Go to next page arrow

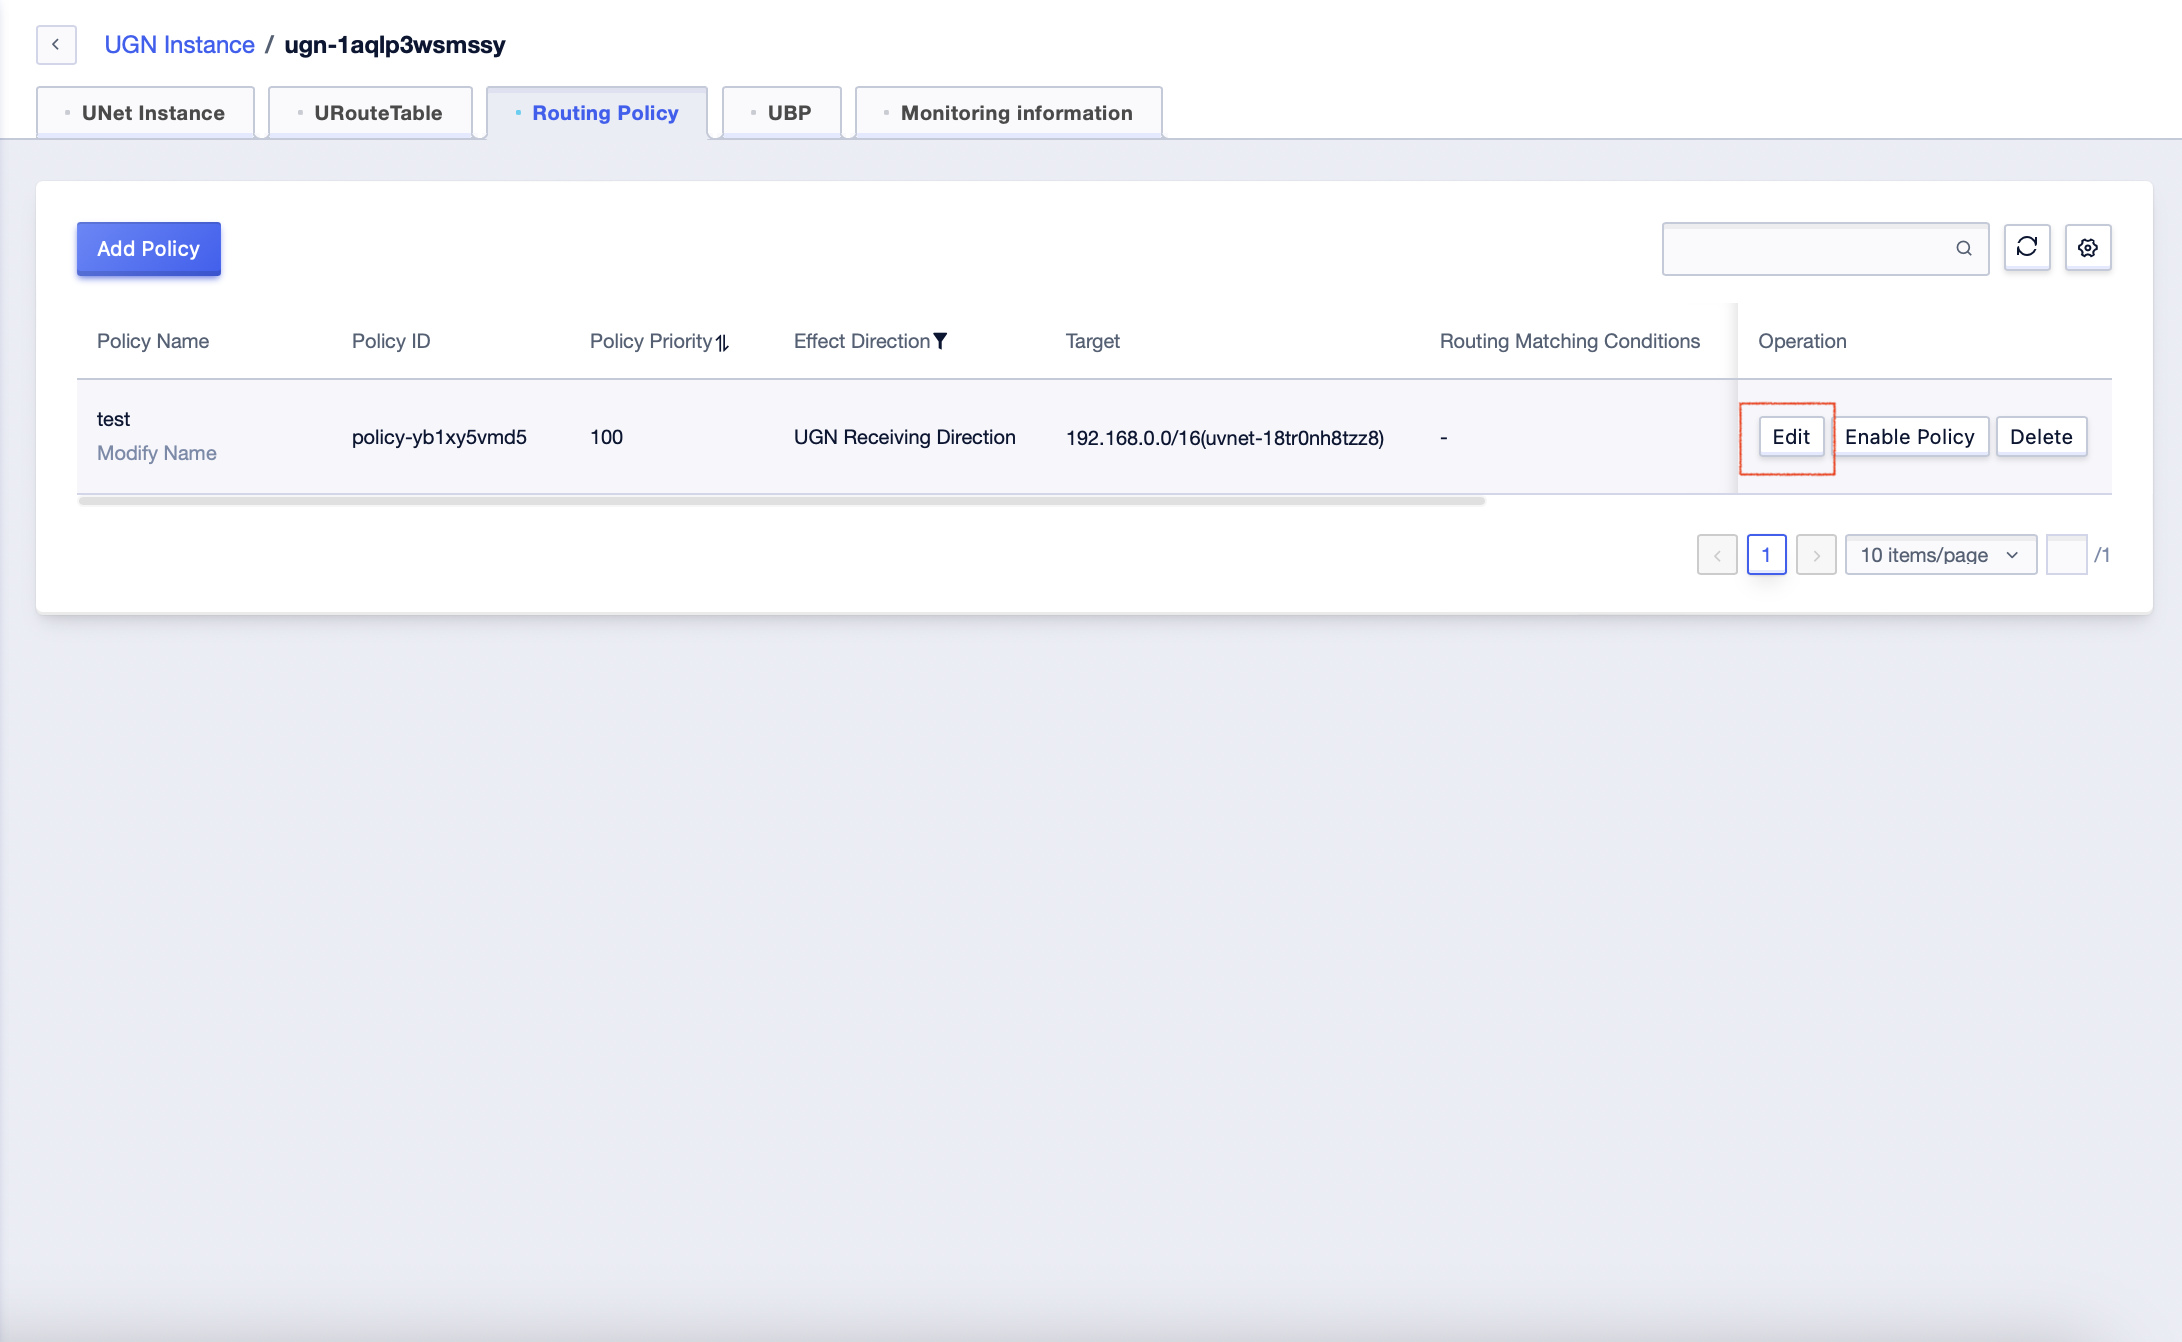(1816, 555)
